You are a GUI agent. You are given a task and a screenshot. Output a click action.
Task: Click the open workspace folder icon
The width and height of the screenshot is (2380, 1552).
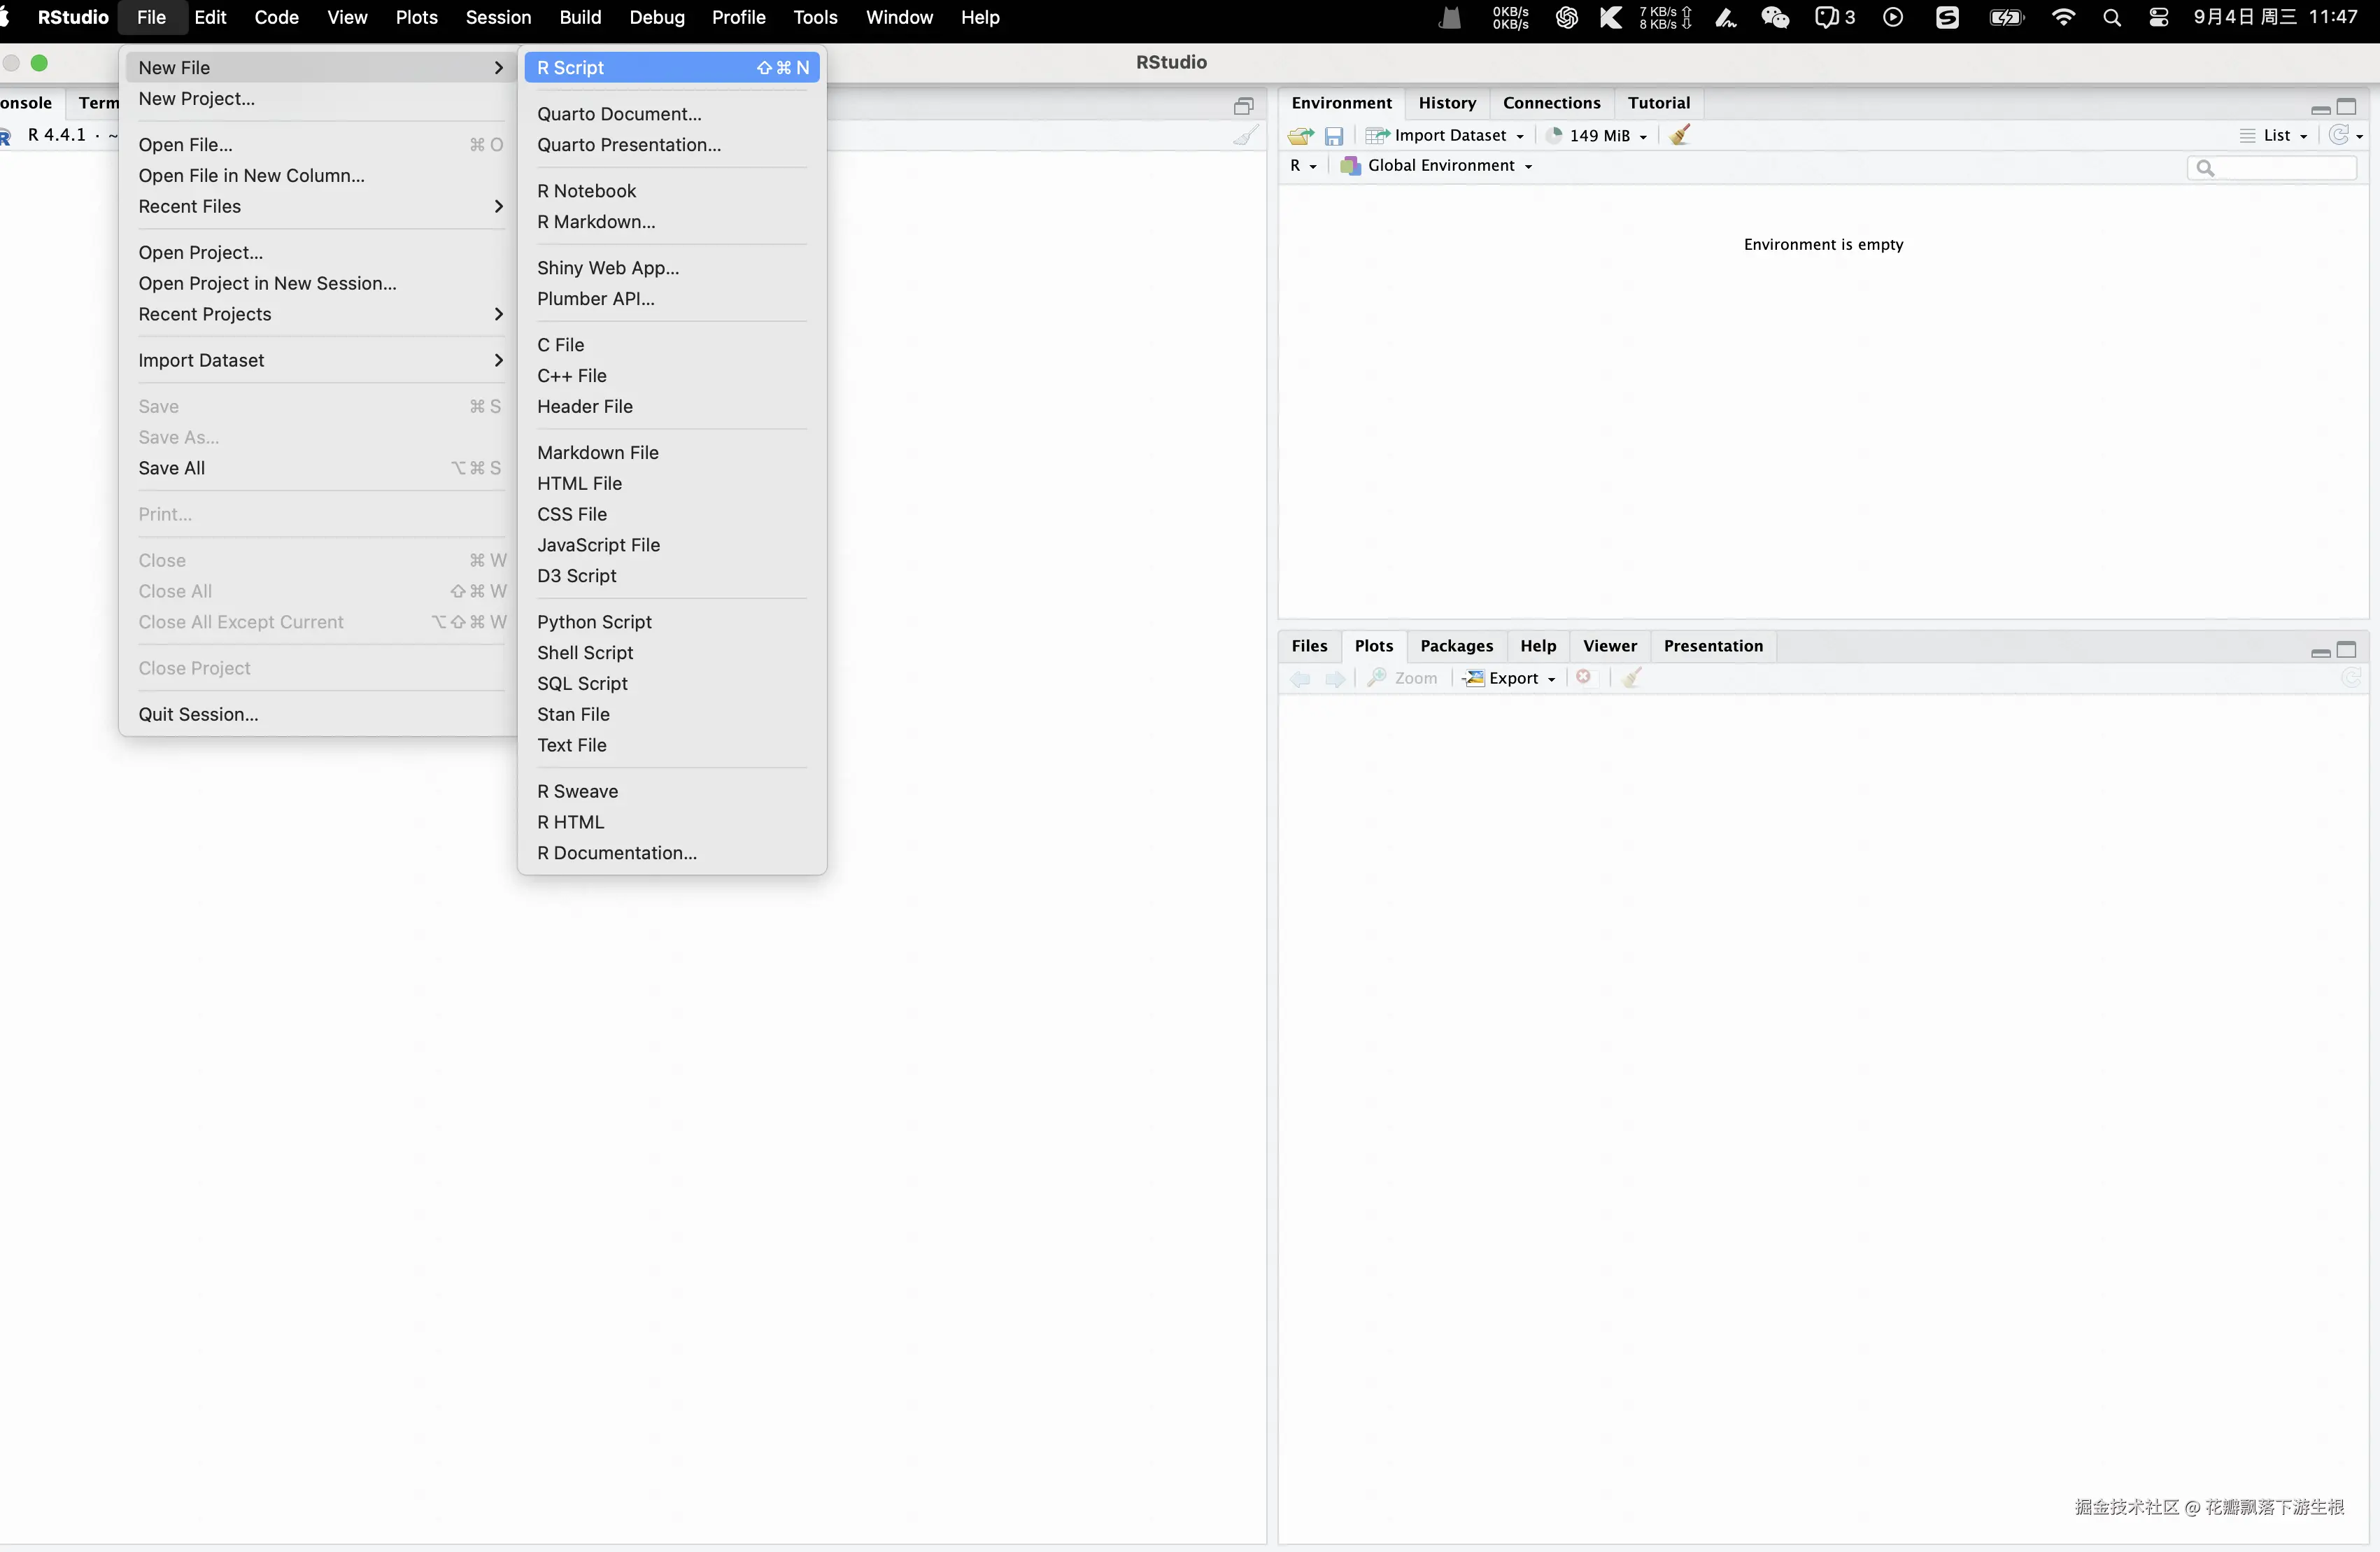tap(1300, 136)
